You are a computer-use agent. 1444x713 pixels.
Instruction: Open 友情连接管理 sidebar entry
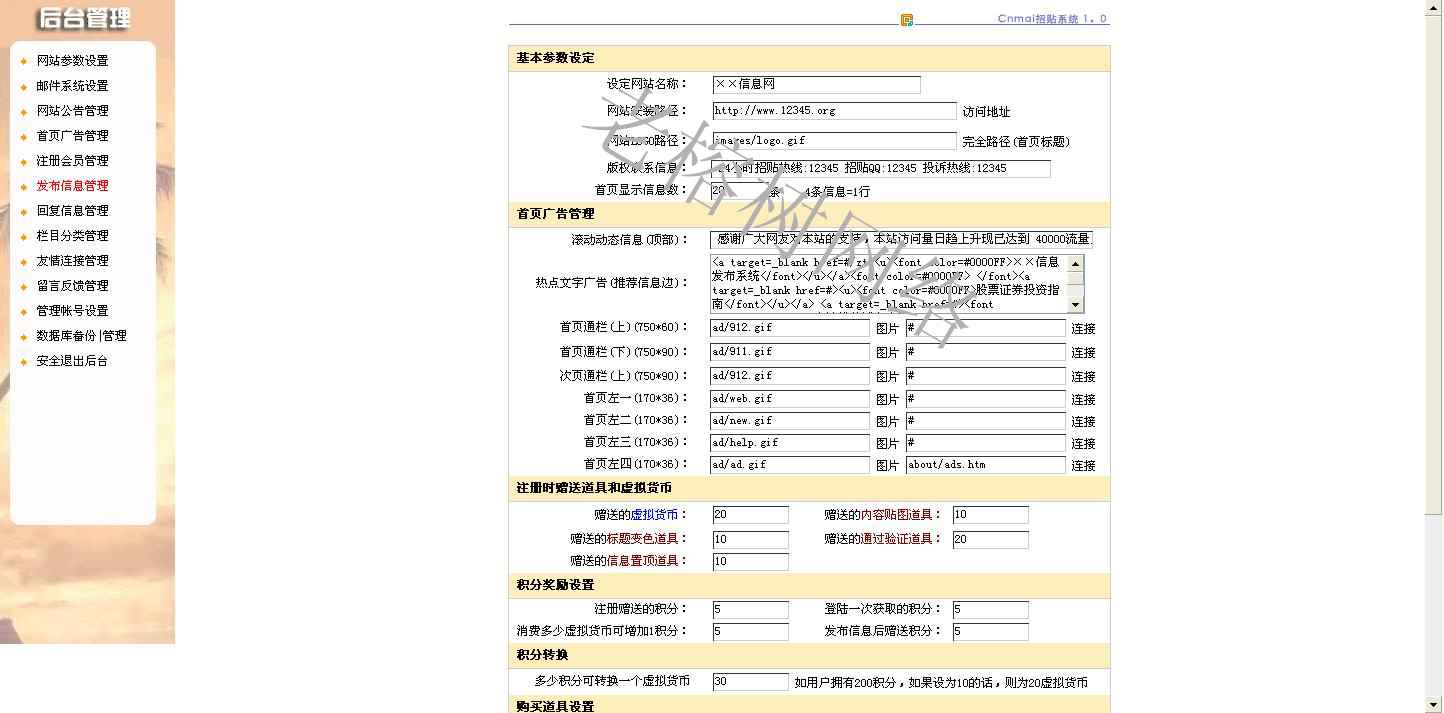click(x=72, y=261)
